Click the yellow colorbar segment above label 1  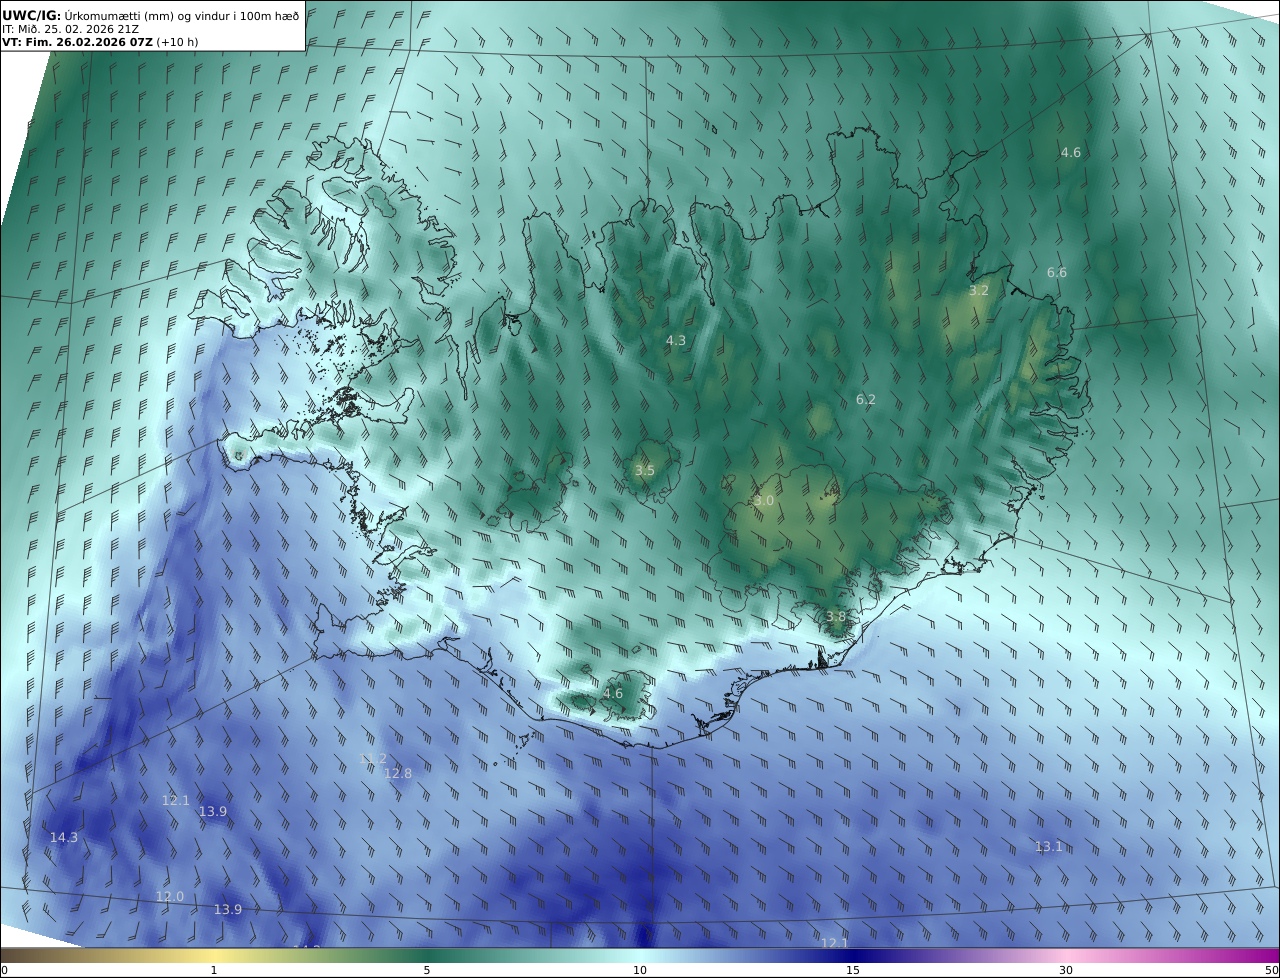214,955
